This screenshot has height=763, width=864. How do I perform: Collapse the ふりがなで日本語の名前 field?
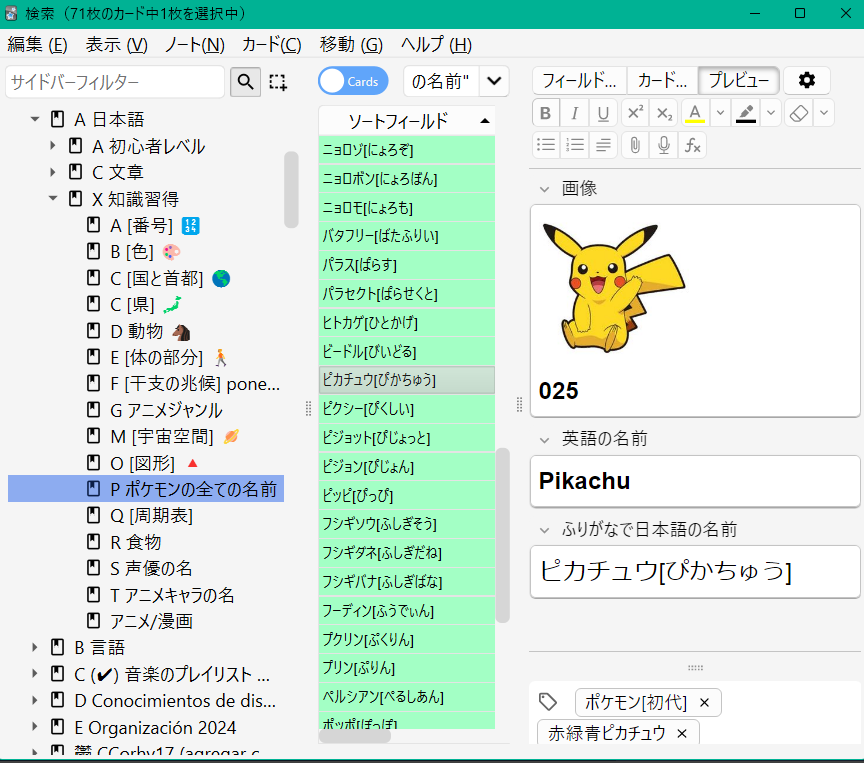tap(544, 531)
